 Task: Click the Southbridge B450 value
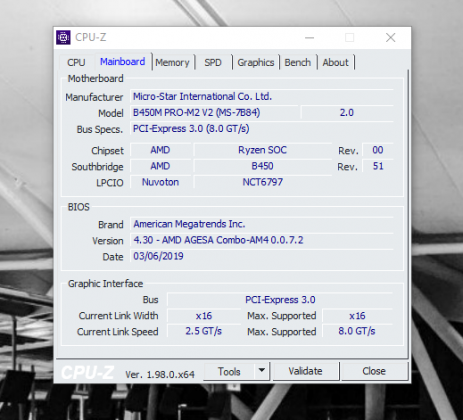click(x=262, y=166)
